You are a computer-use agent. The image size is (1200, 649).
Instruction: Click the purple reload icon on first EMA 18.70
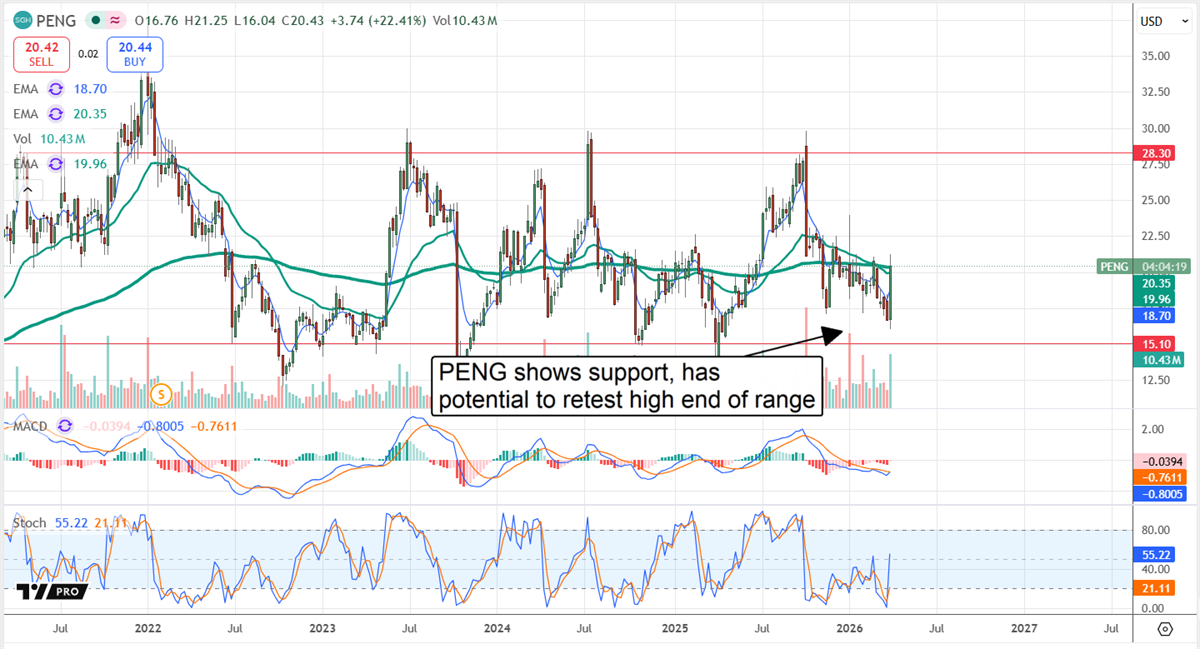click(57, 89)
